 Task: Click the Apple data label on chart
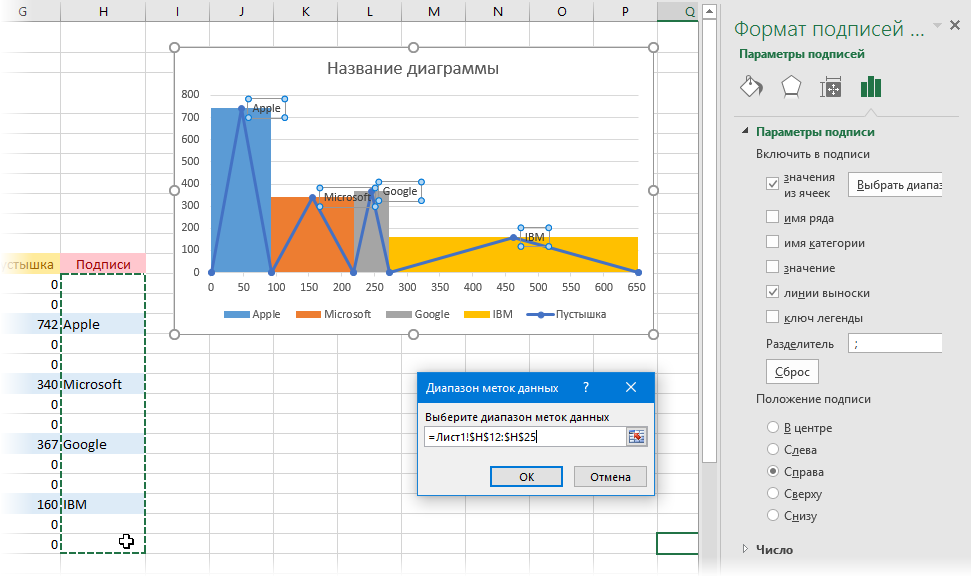coord(266,108)
